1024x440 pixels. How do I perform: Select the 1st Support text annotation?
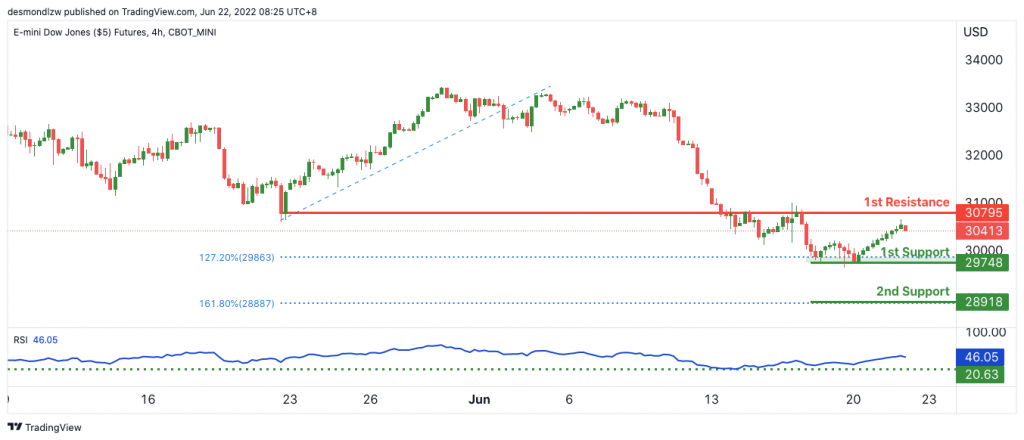914,252
